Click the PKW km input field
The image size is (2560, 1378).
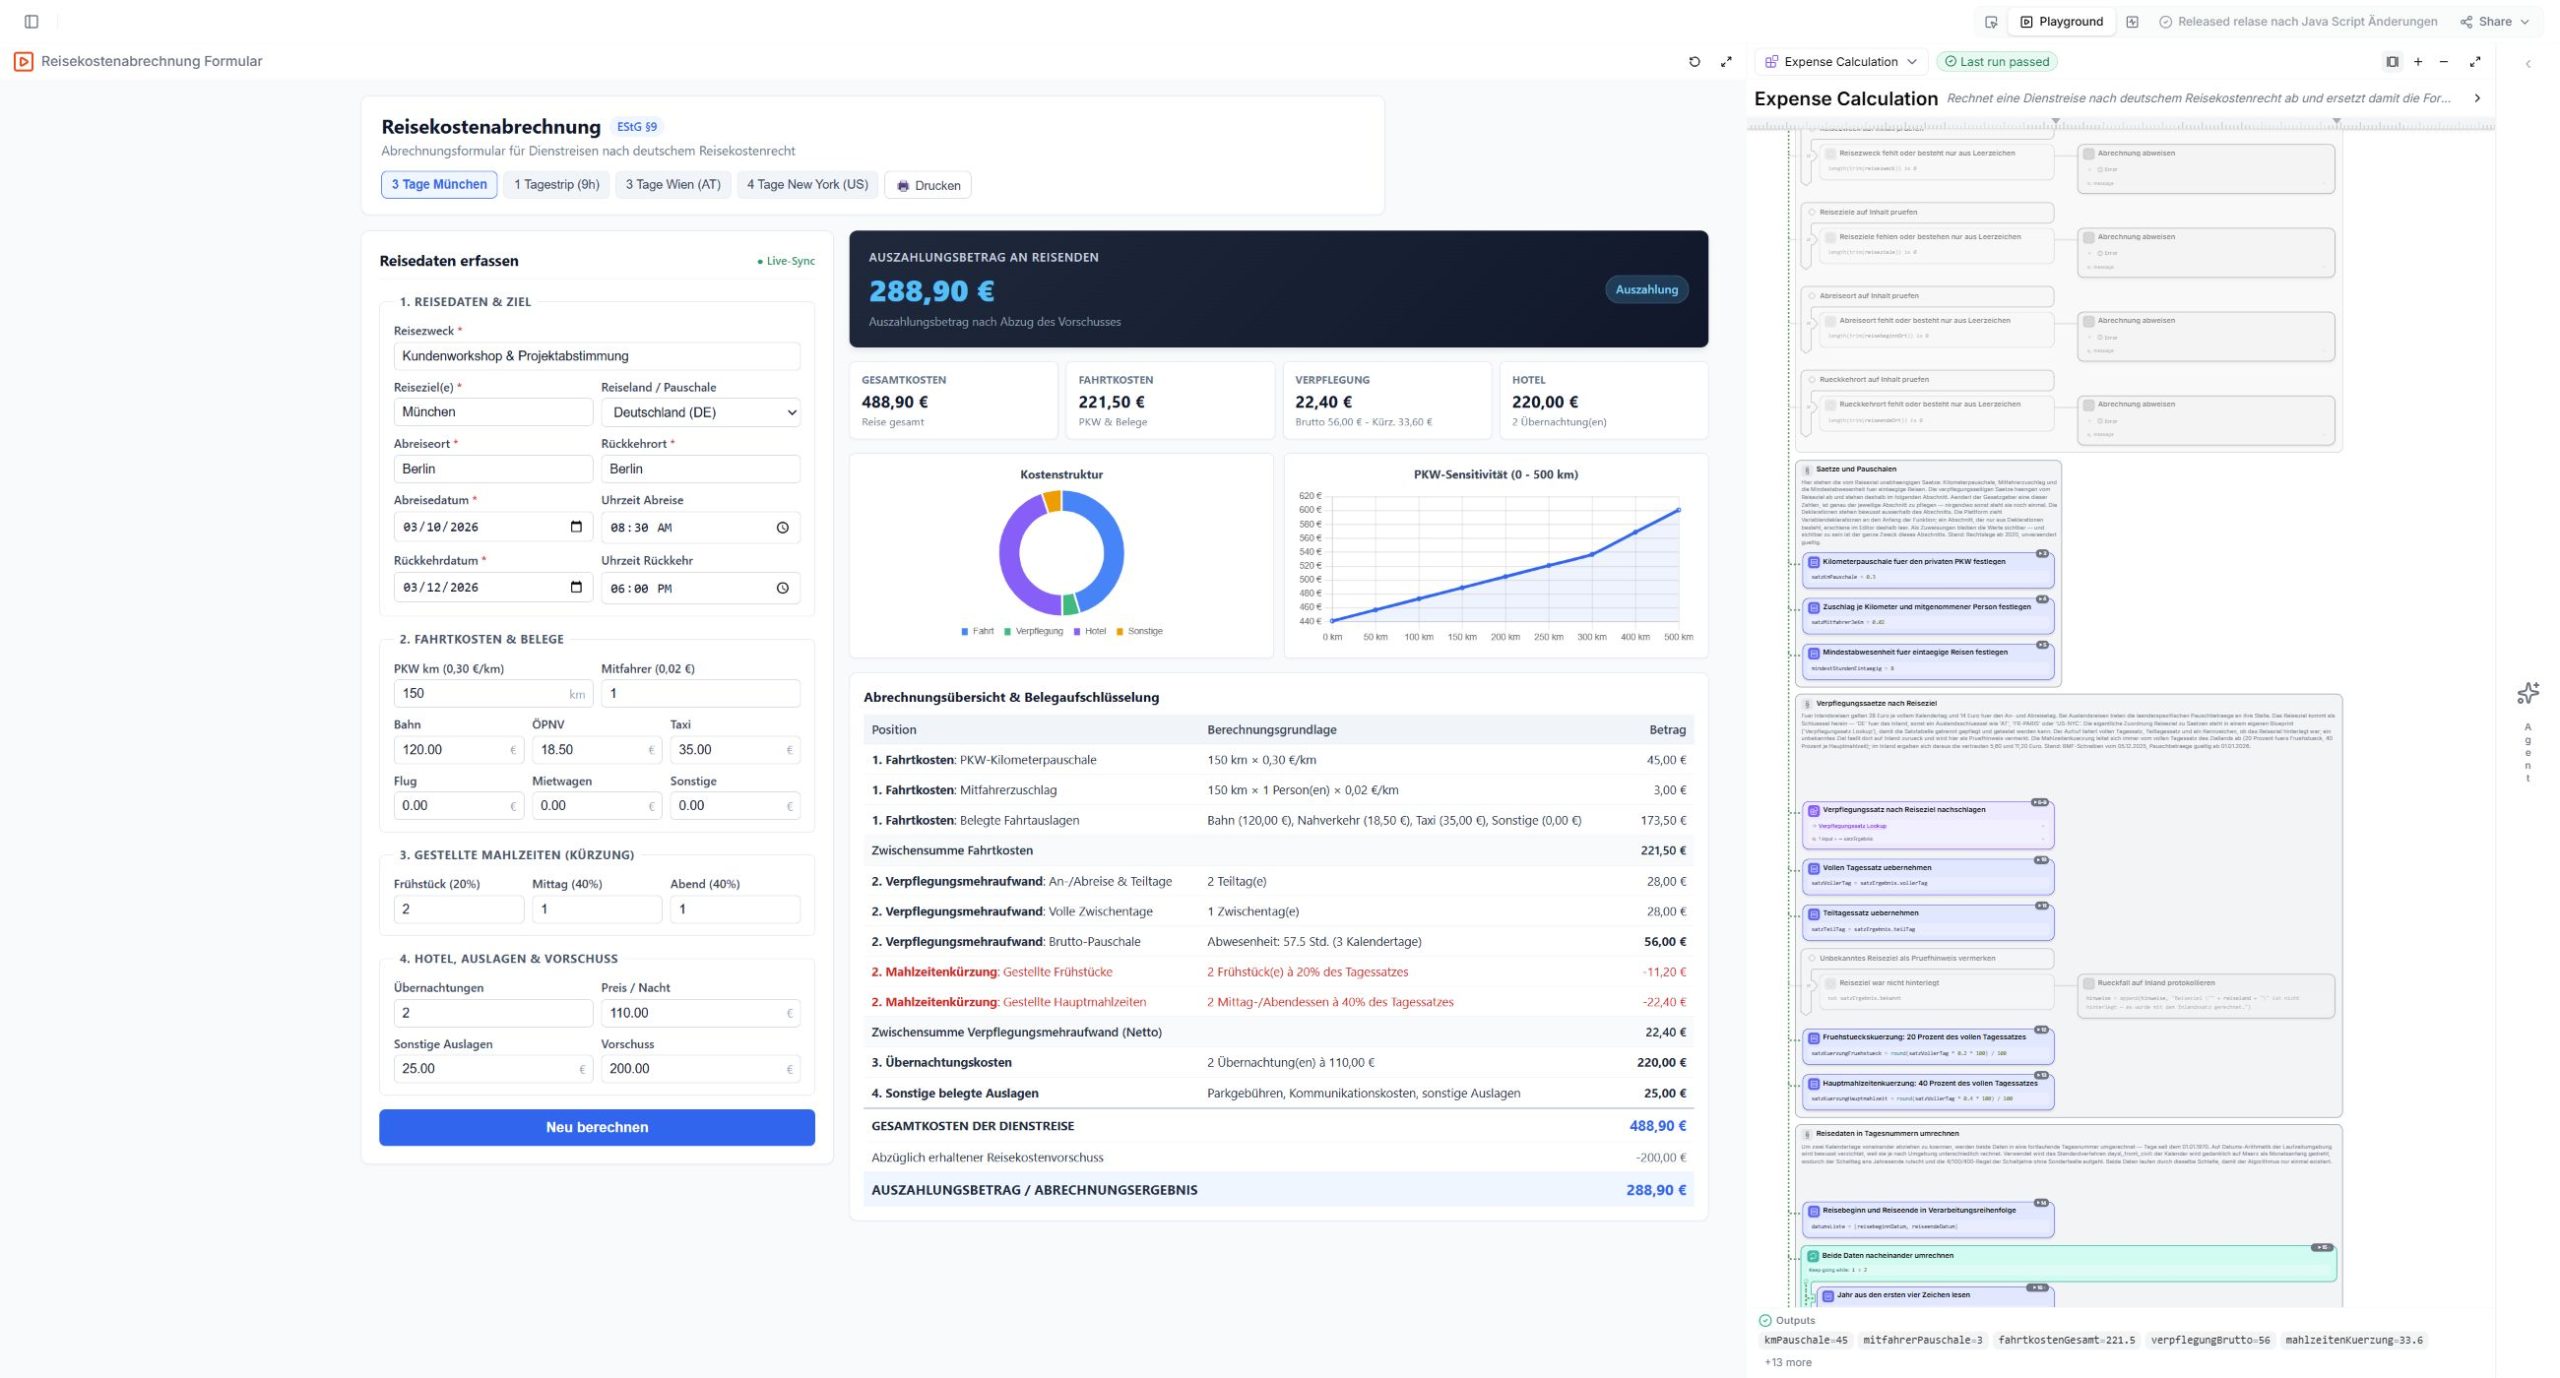pos(493,693)
